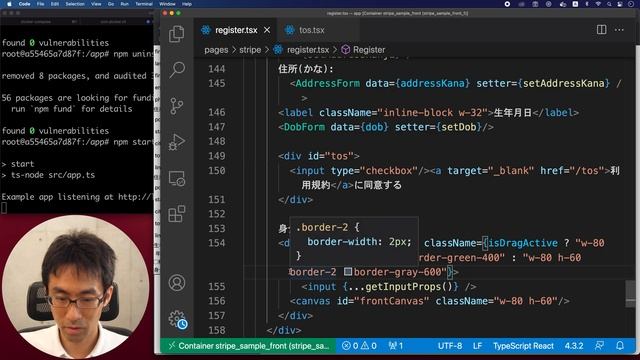Split the editor to the right

[x=601, y=29]
